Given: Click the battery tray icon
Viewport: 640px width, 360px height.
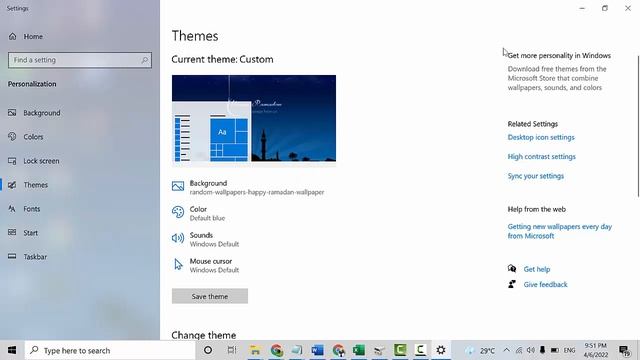Looking at the screenshot, I should tap(555, 350).
